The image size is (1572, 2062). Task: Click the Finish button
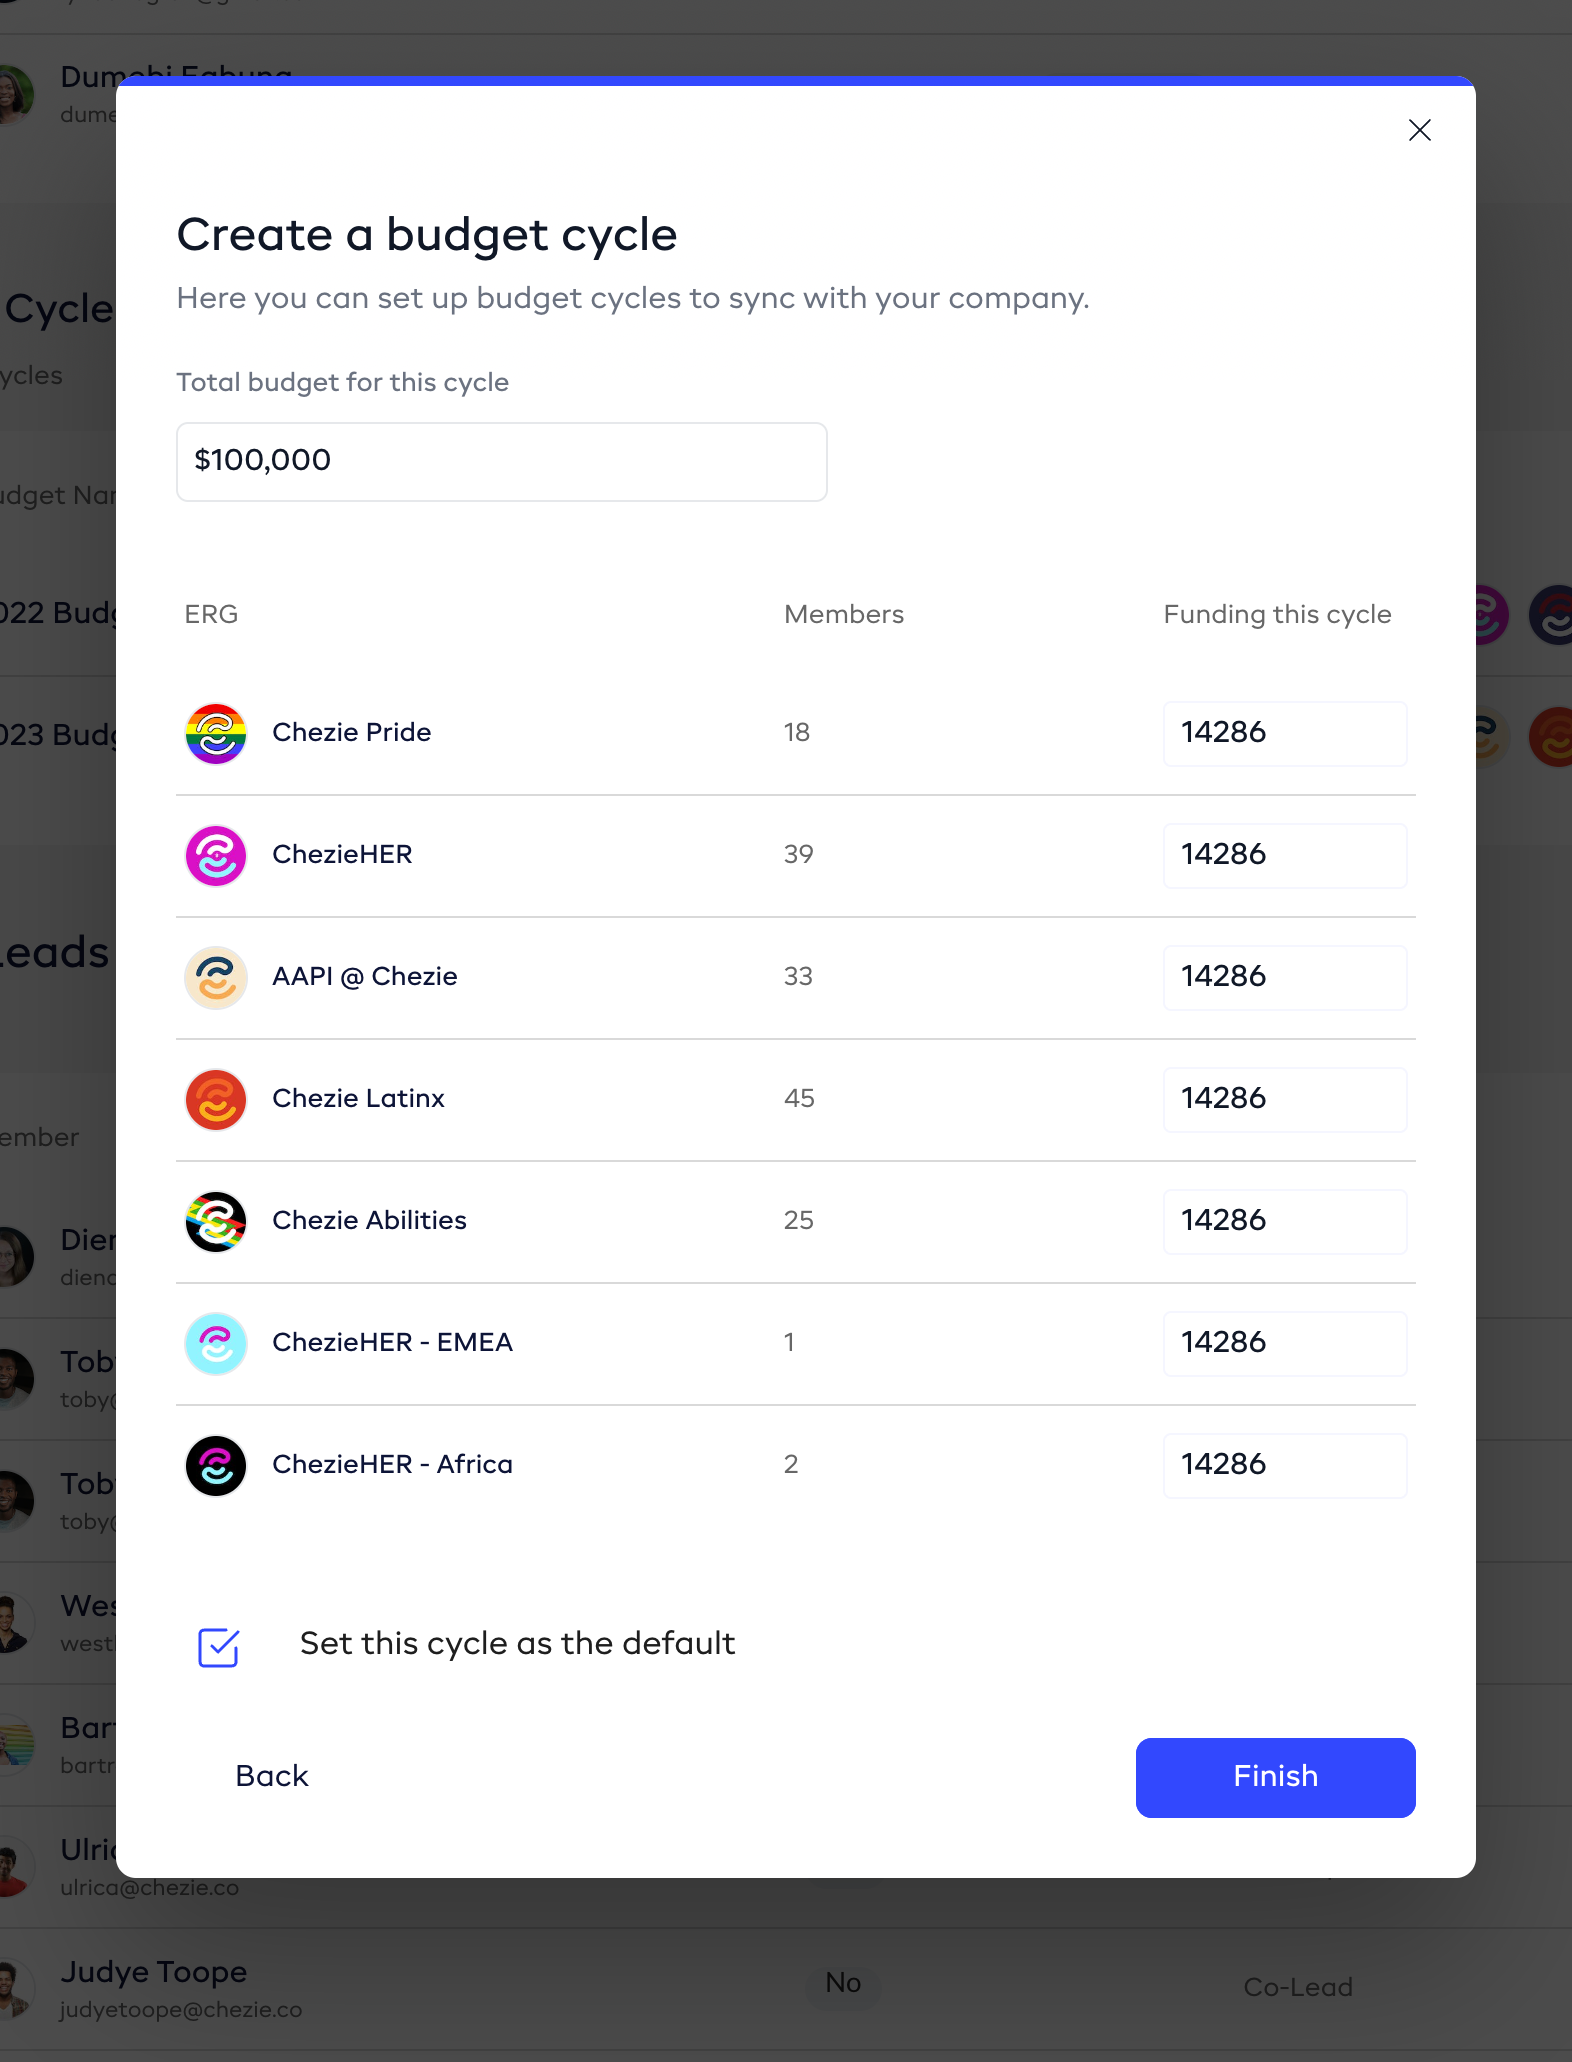1275,1777
